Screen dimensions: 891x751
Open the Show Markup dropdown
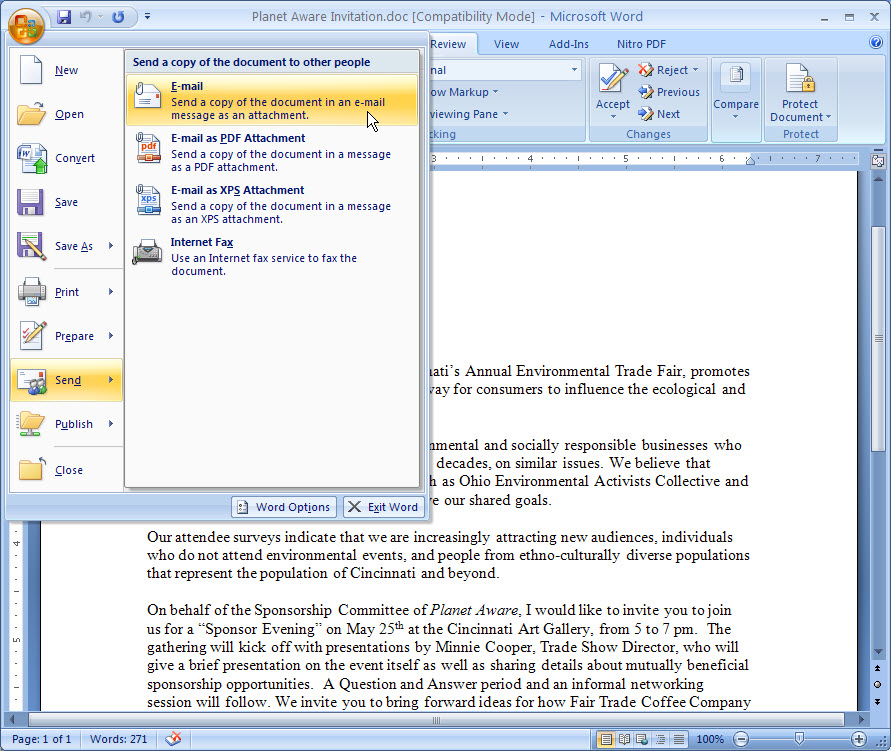465,92
